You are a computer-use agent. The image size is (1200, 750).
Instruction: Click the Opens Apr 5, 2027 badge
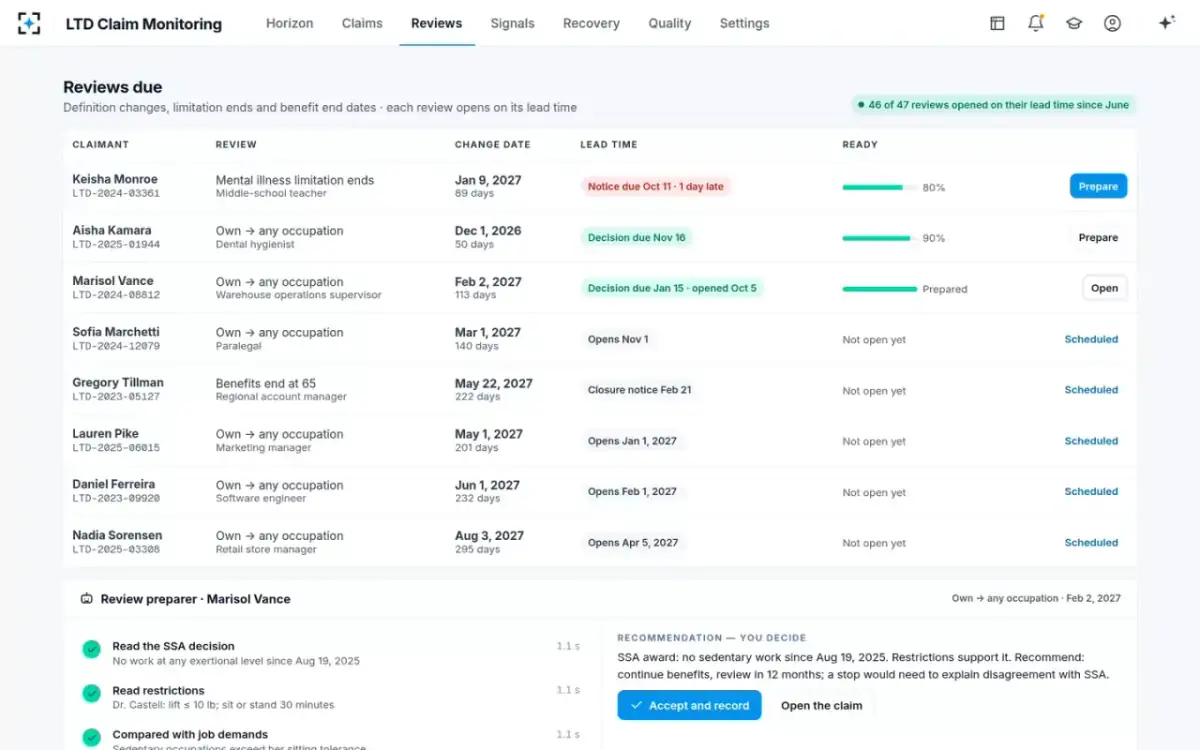[633, 543]
